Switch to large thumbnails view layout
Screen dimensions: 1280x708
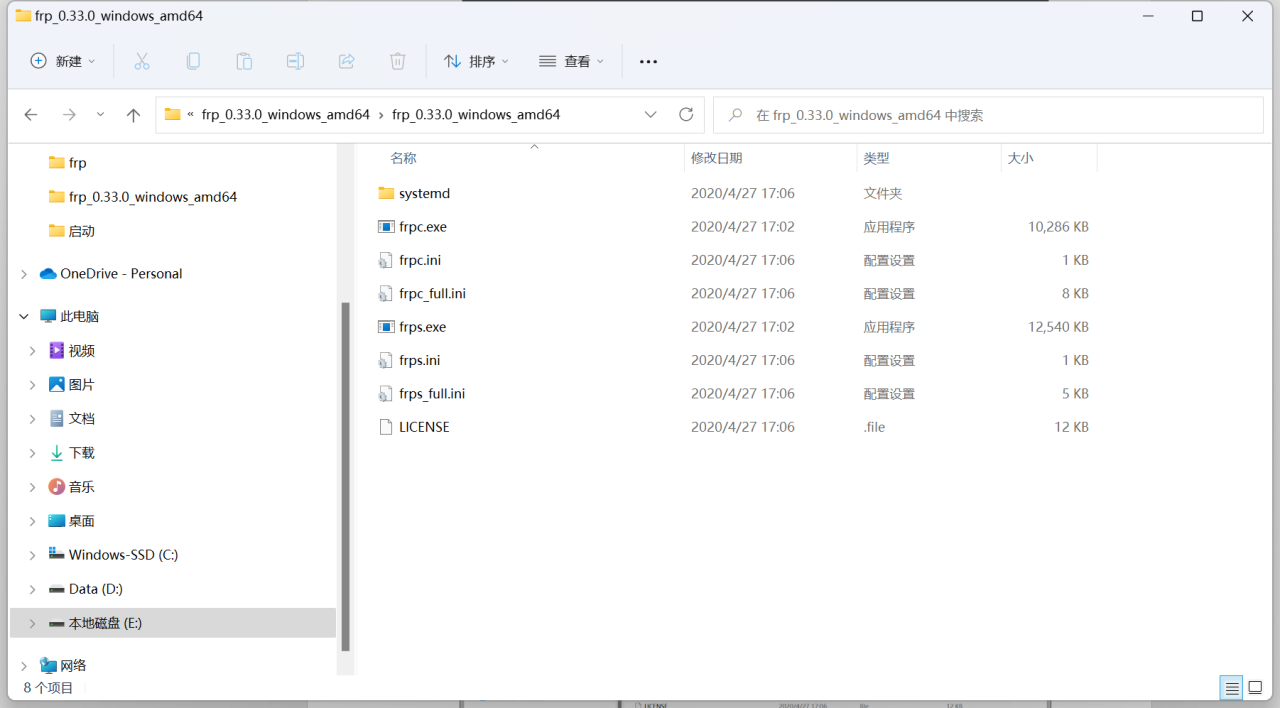coord(1255,688)
